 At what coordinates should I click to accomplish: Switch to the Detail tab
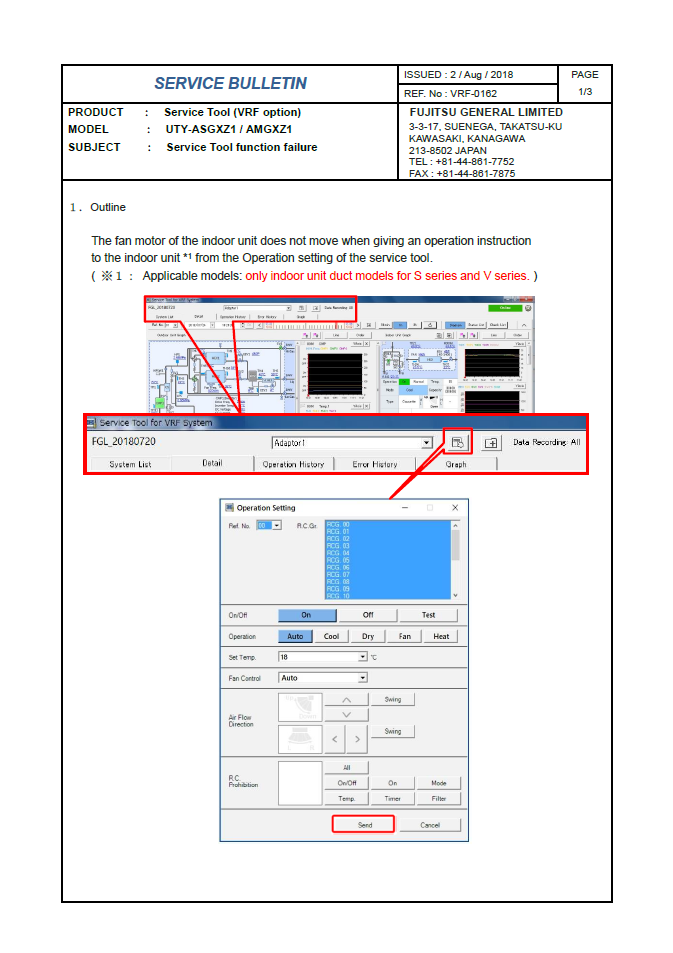click(212, 463)
